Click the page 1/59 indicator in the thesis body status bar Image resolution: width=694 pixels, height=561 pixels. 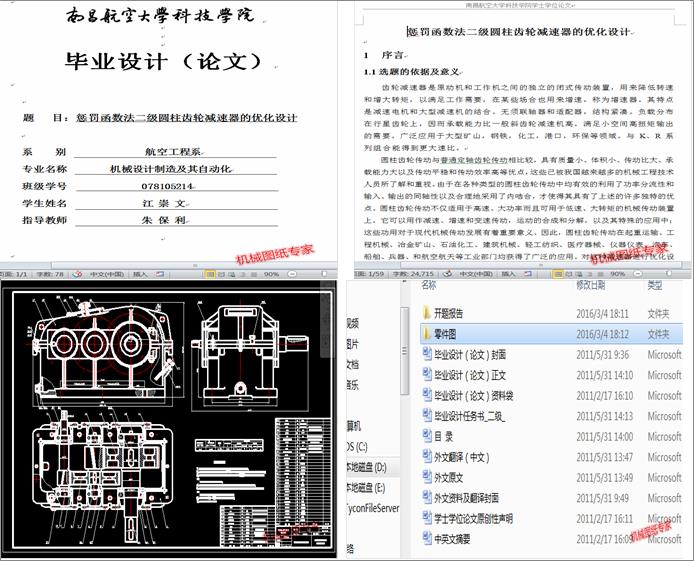369,274
